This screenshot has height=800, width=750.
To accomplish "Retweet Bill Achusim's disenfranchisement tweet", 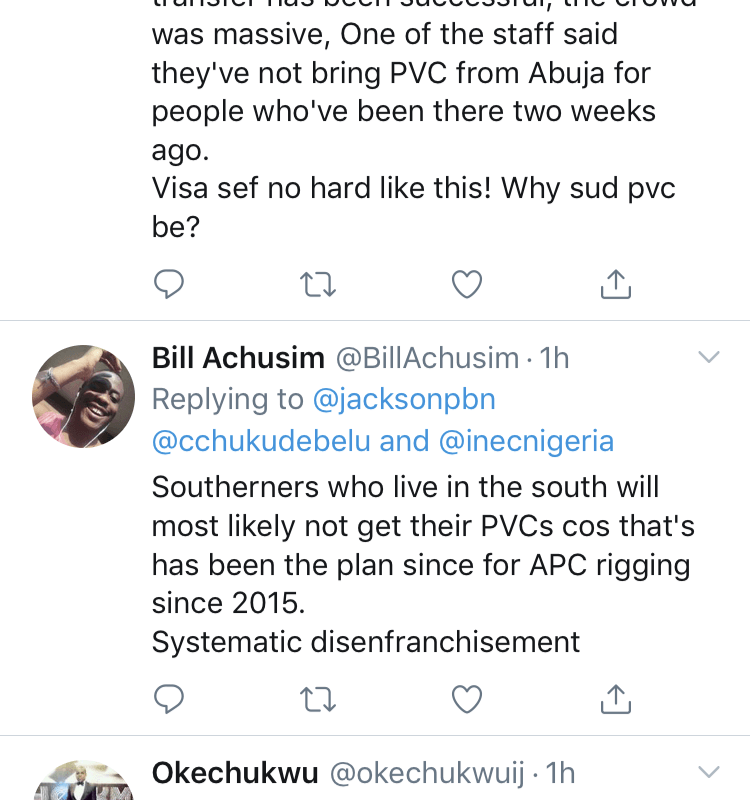I will 317,699.
